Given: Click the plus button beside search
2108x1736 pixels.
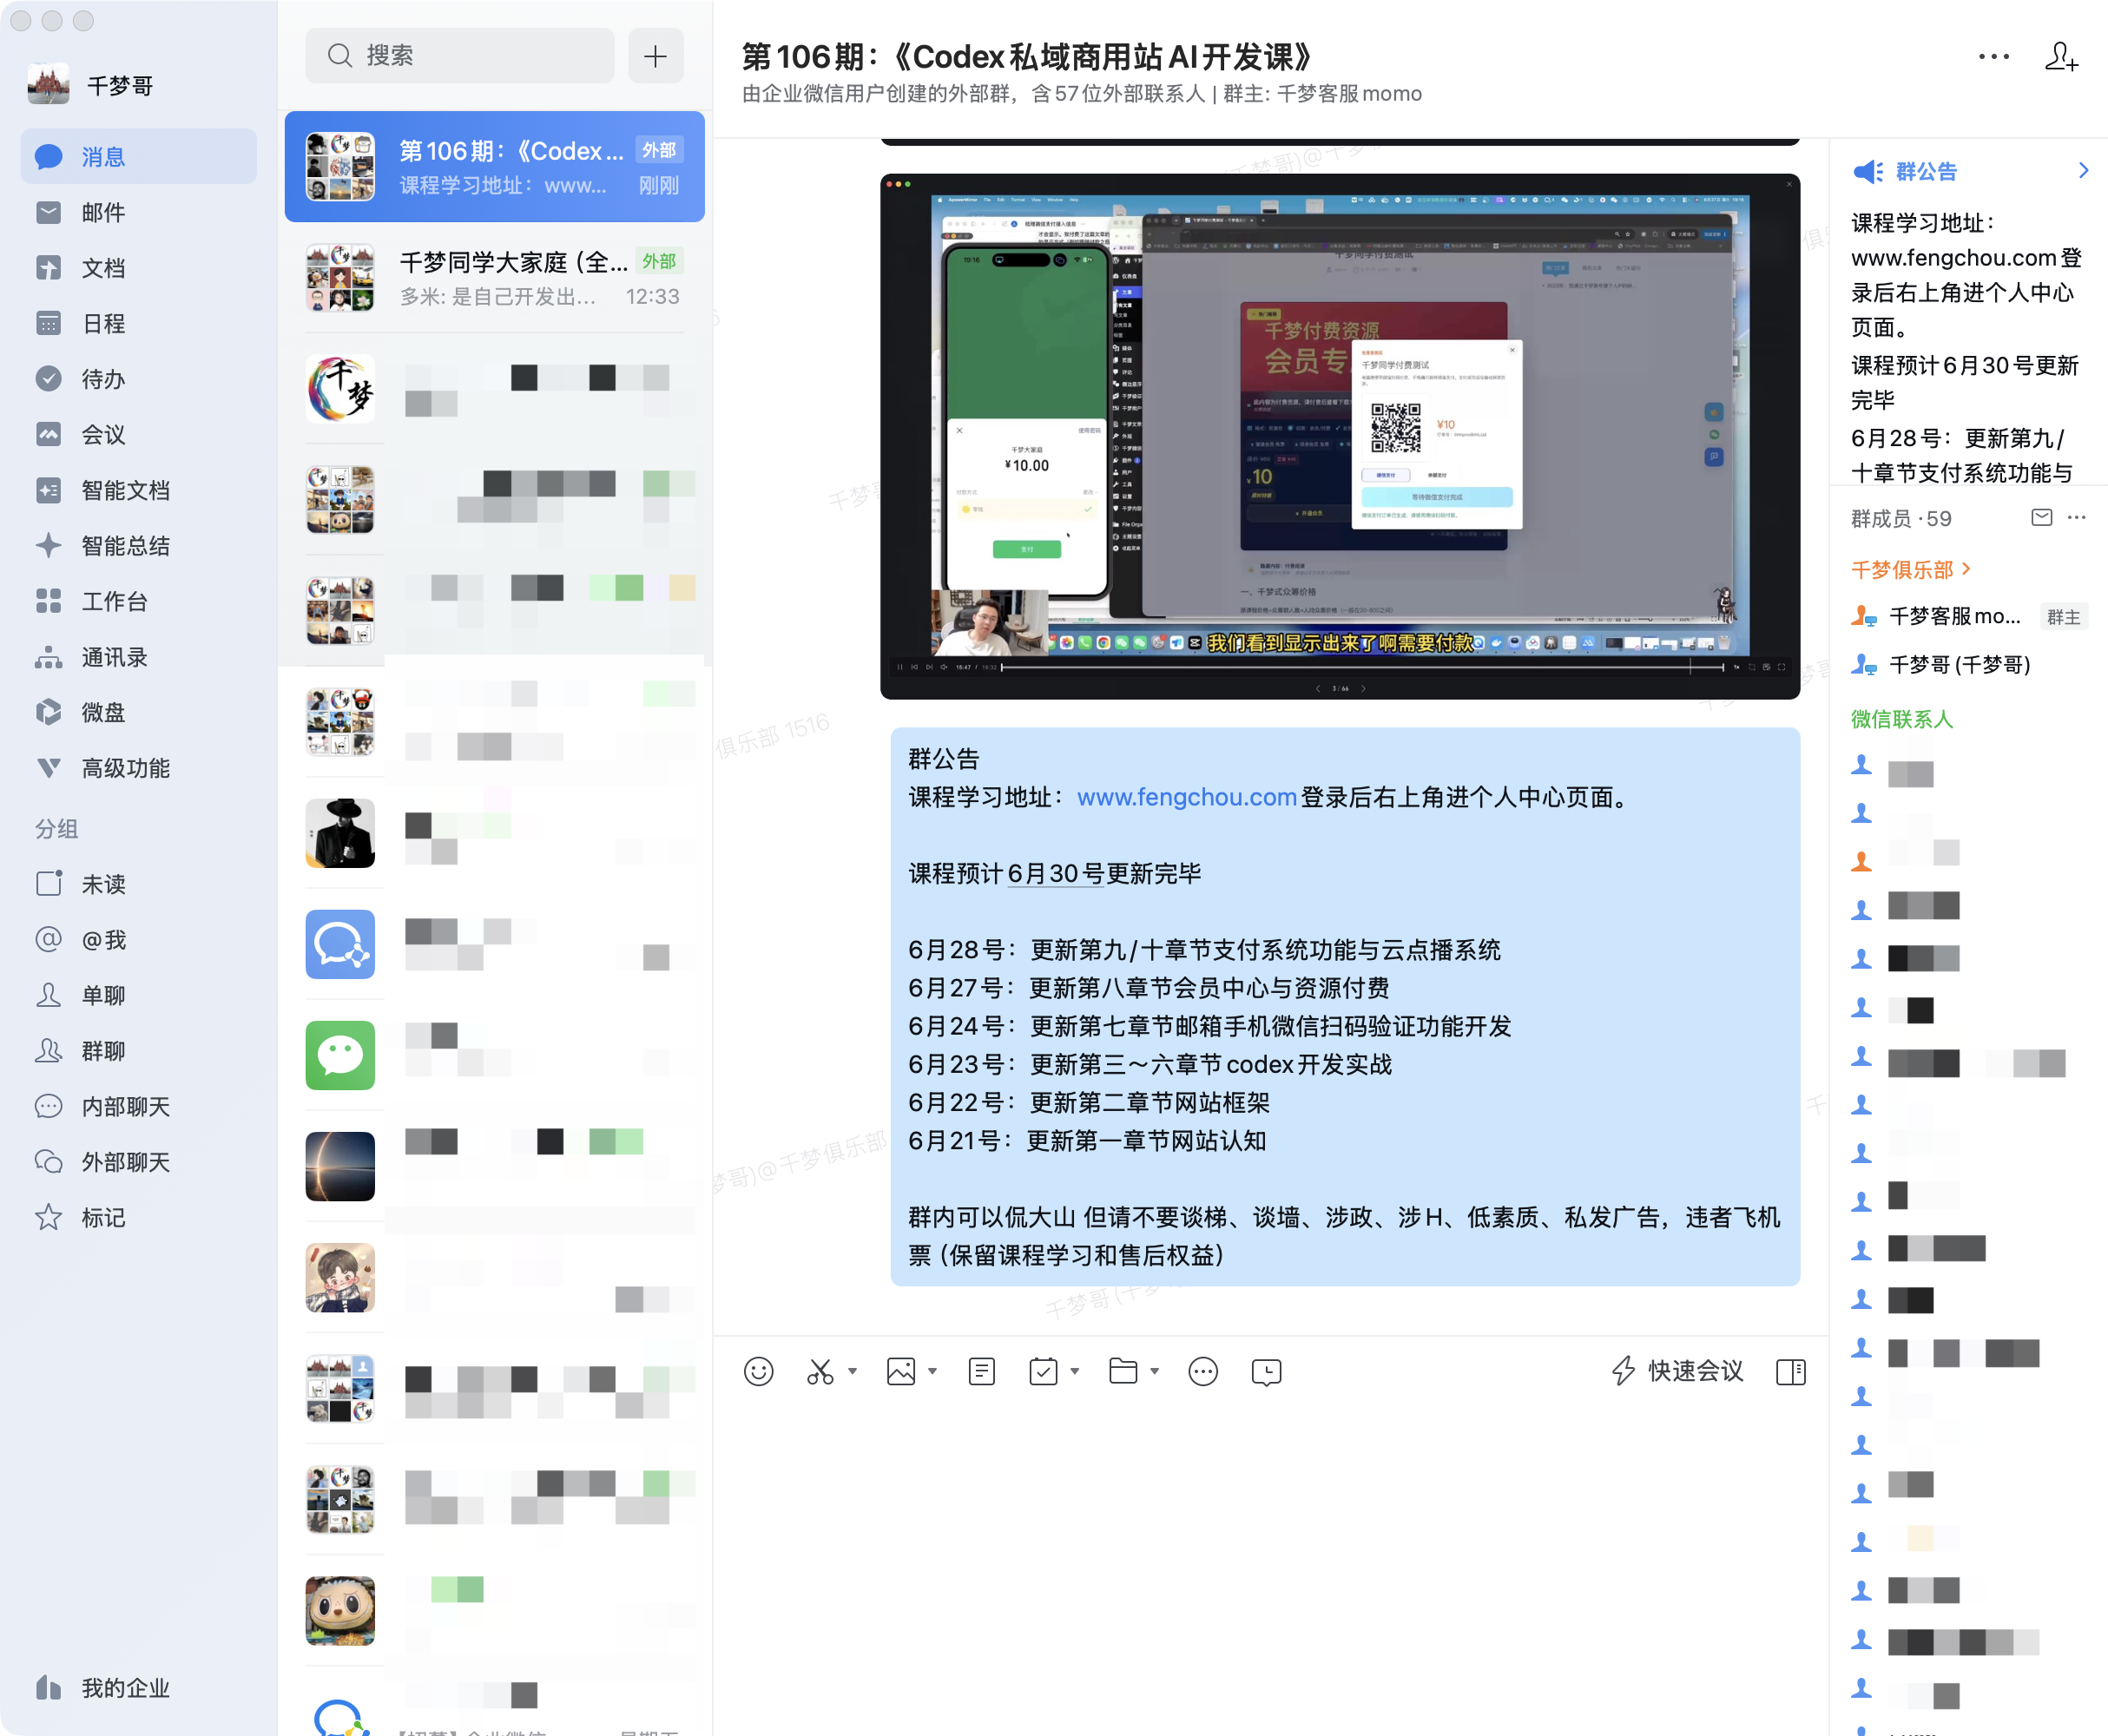Looking at the screenshot, I should pos(656,55).
